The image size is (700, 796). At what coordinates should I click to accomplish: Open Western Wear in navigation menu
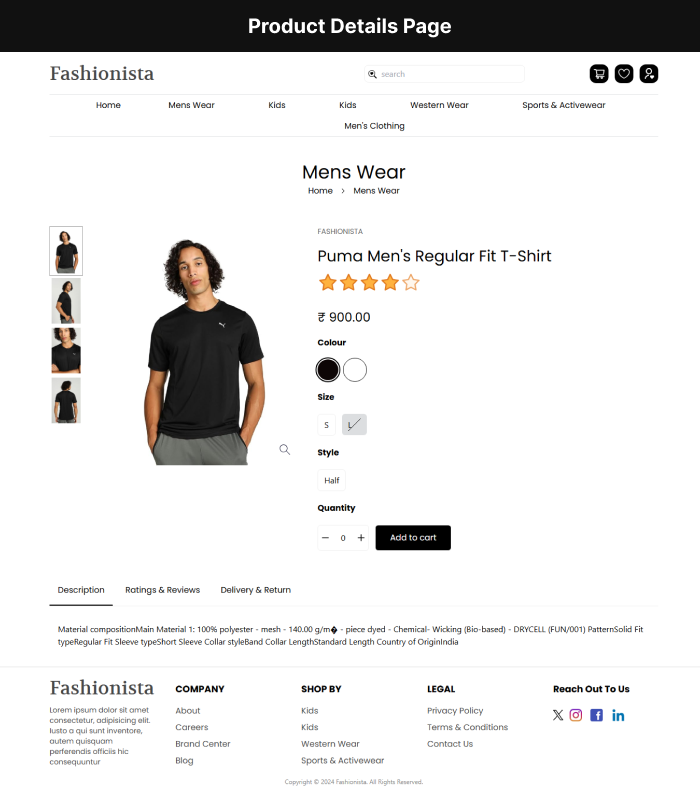pyautogui.click(x=439, y=105)
